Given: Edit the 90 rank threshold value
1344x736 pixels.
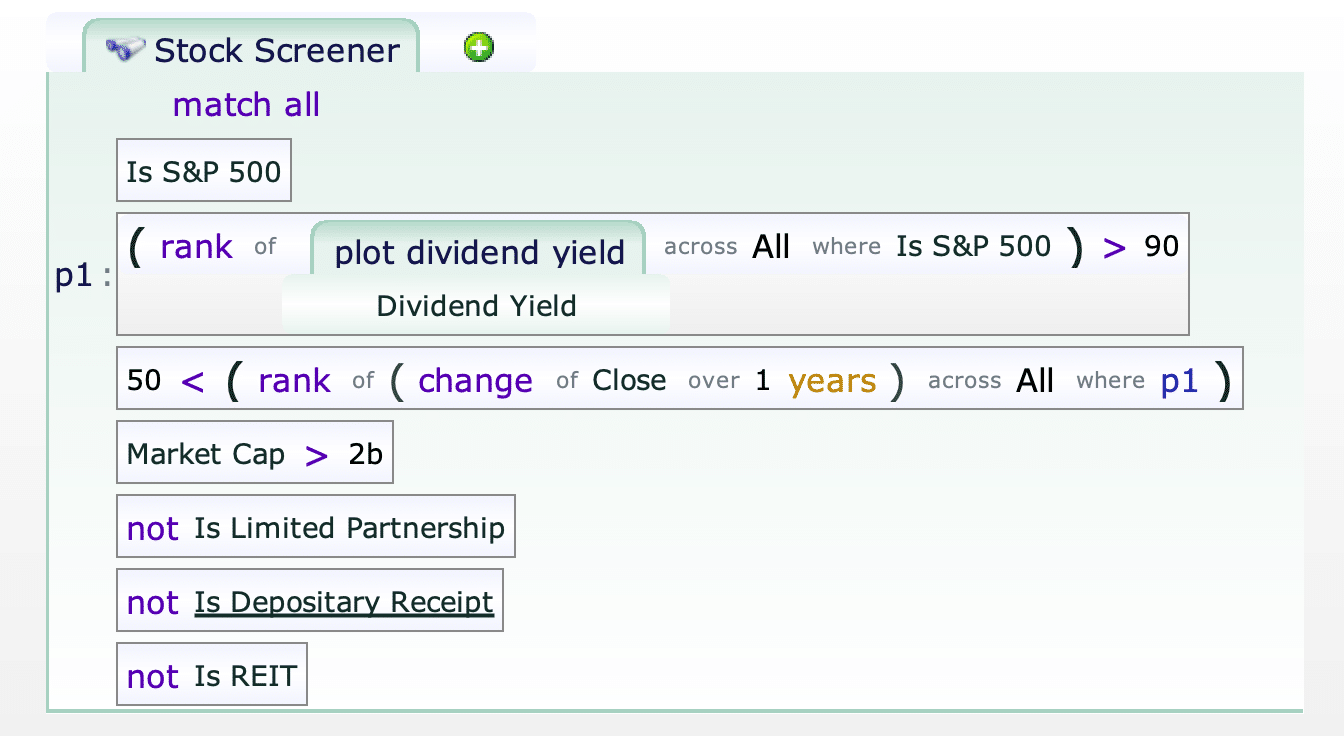Looking at the screenshot, I should click(1161, 246).
